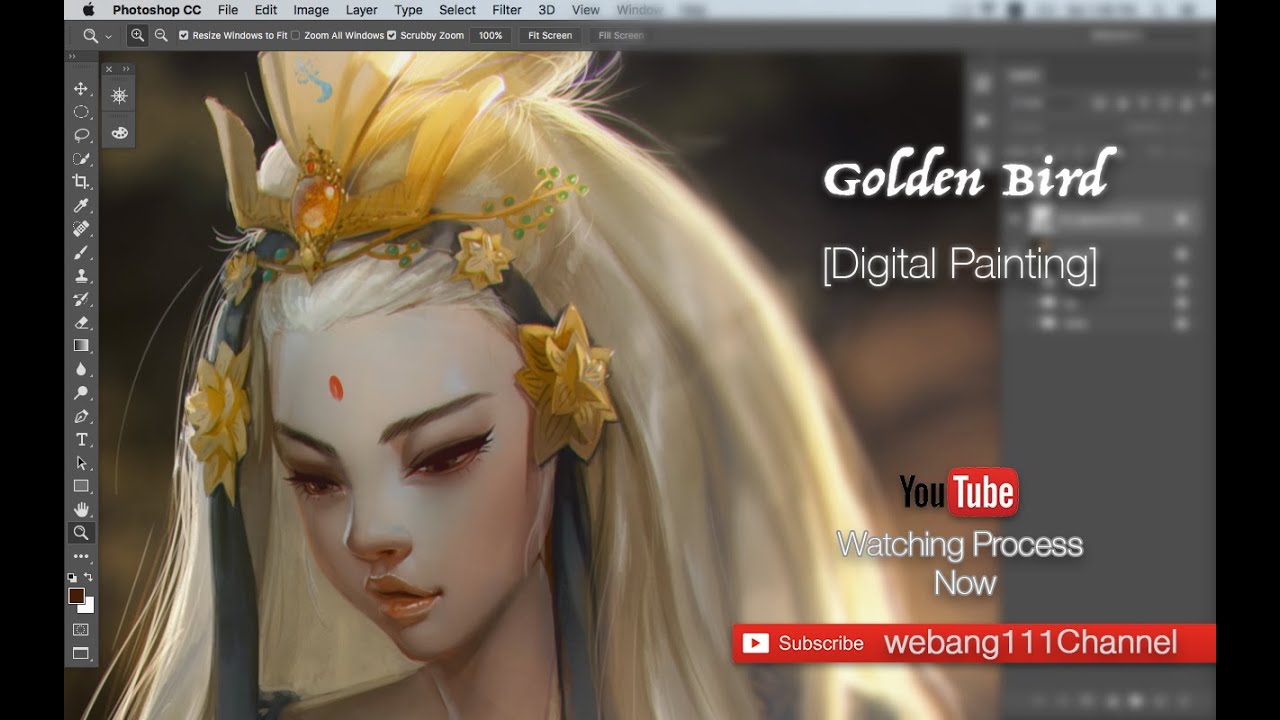Viewport: 1280px width, 720px height.
Task: Open the foreground color swatch
Action: click(x=76, y=596)
